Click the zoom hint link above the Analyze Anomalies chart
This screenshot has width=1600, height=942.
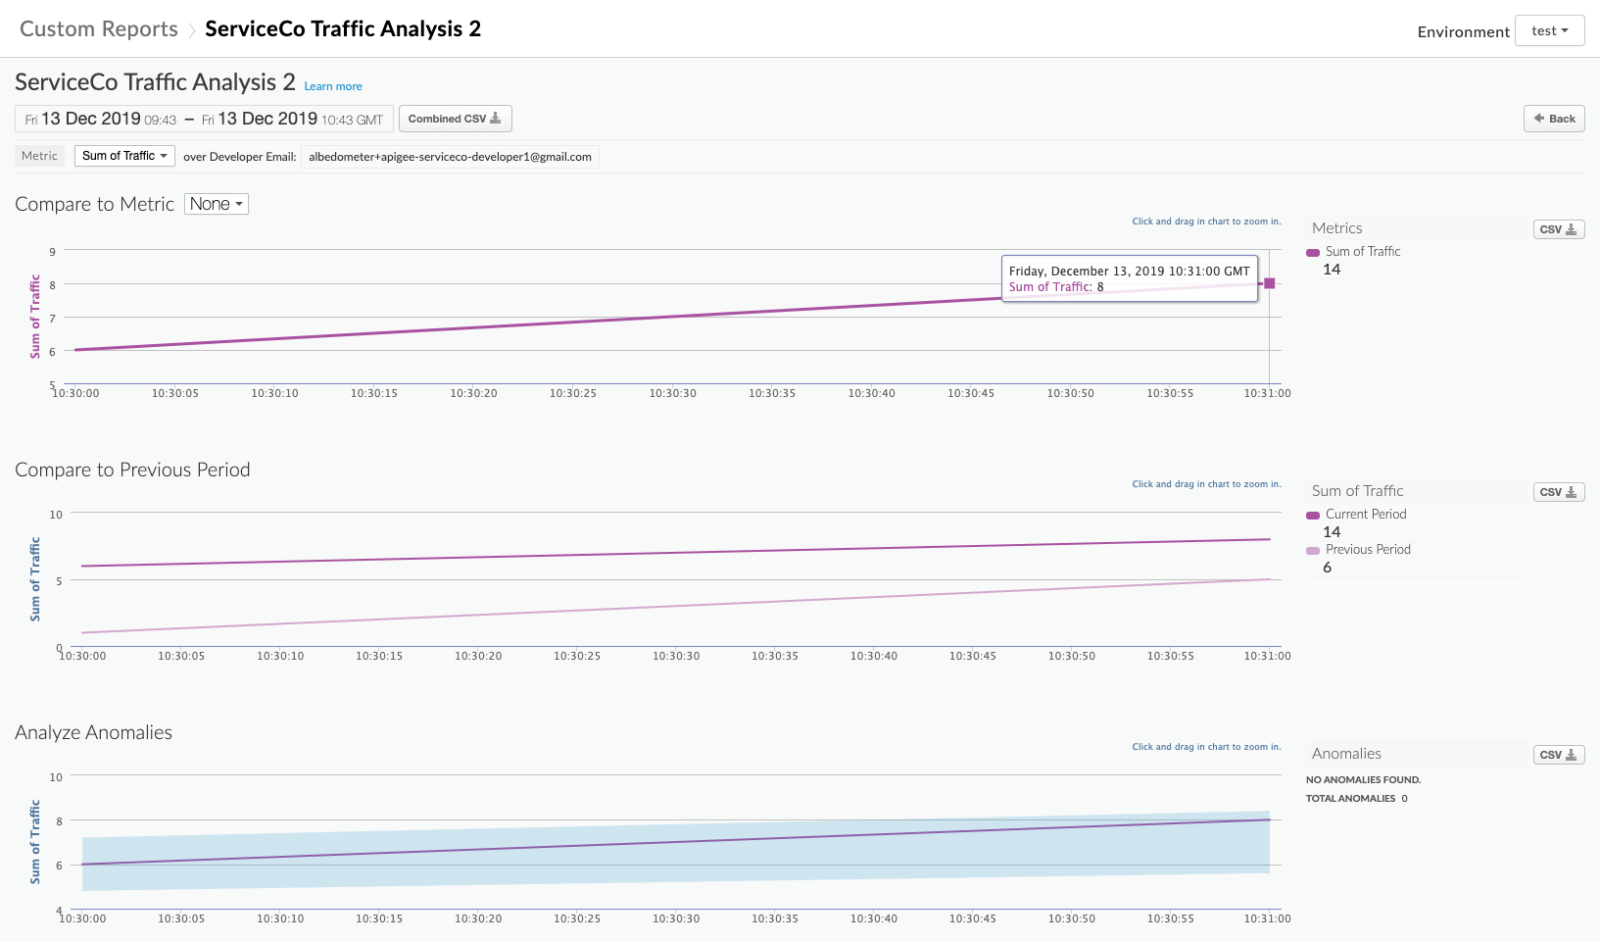pos(1205,746)
